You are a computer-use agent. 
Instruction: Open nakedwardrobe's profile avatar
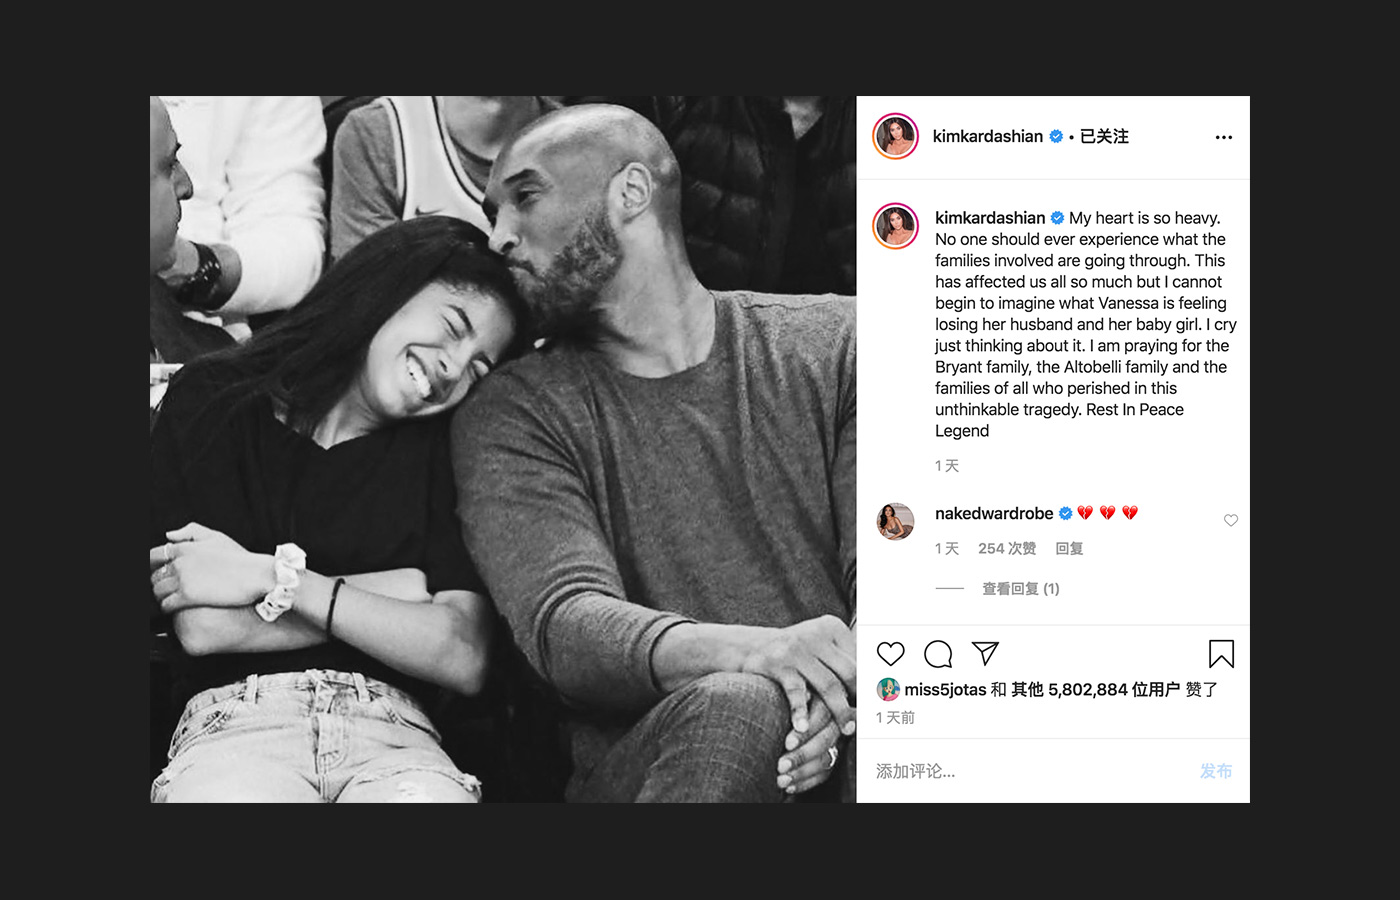(895, 521)
